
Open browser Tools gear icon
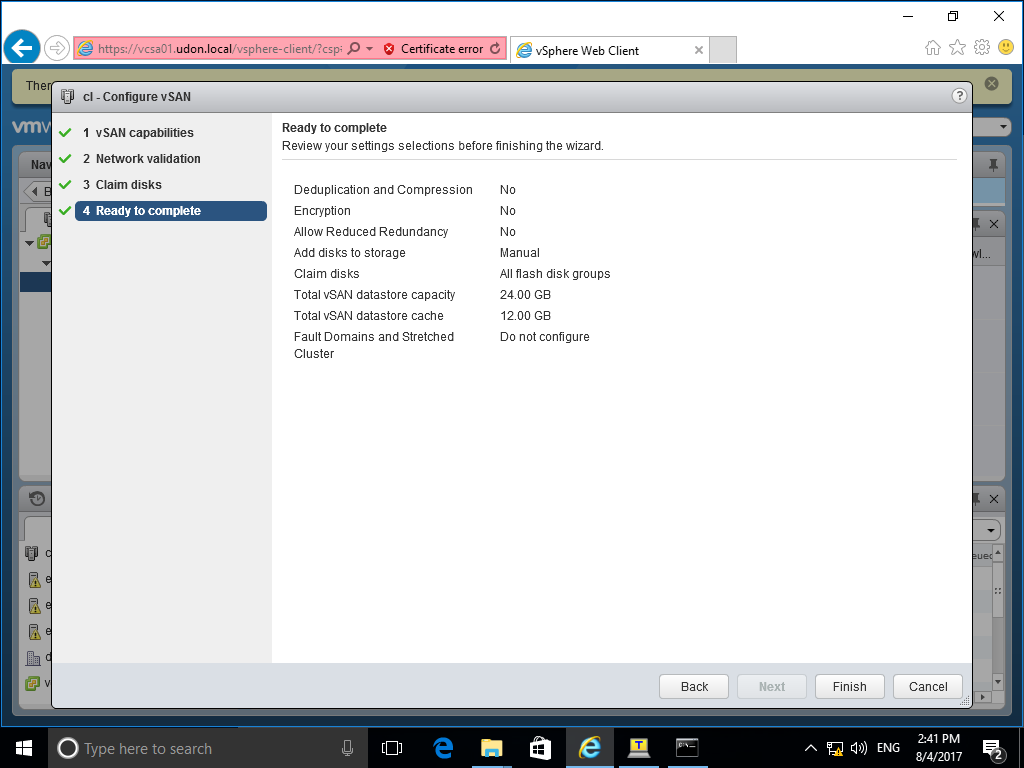click(982, 48)
